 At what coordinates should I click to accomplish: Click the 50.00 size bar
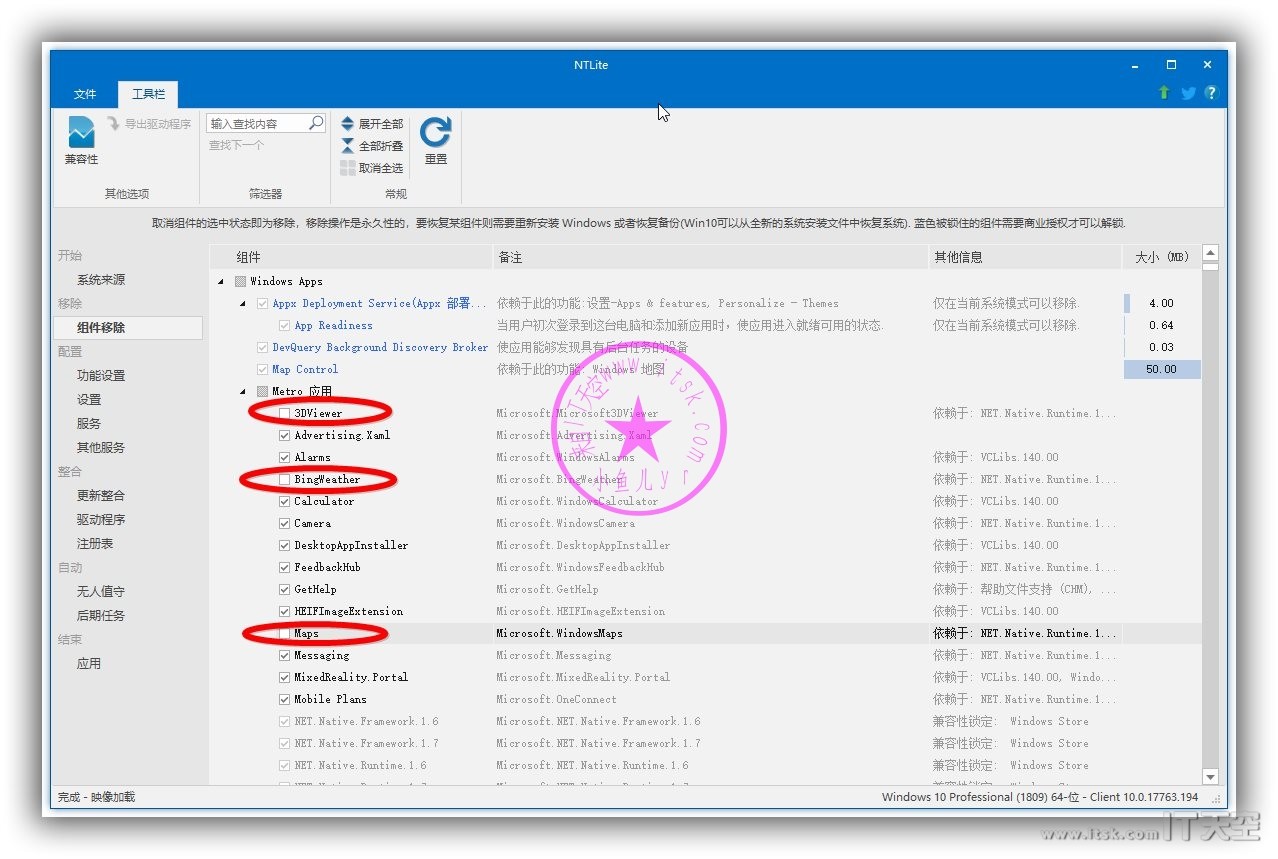(1162, 369)
